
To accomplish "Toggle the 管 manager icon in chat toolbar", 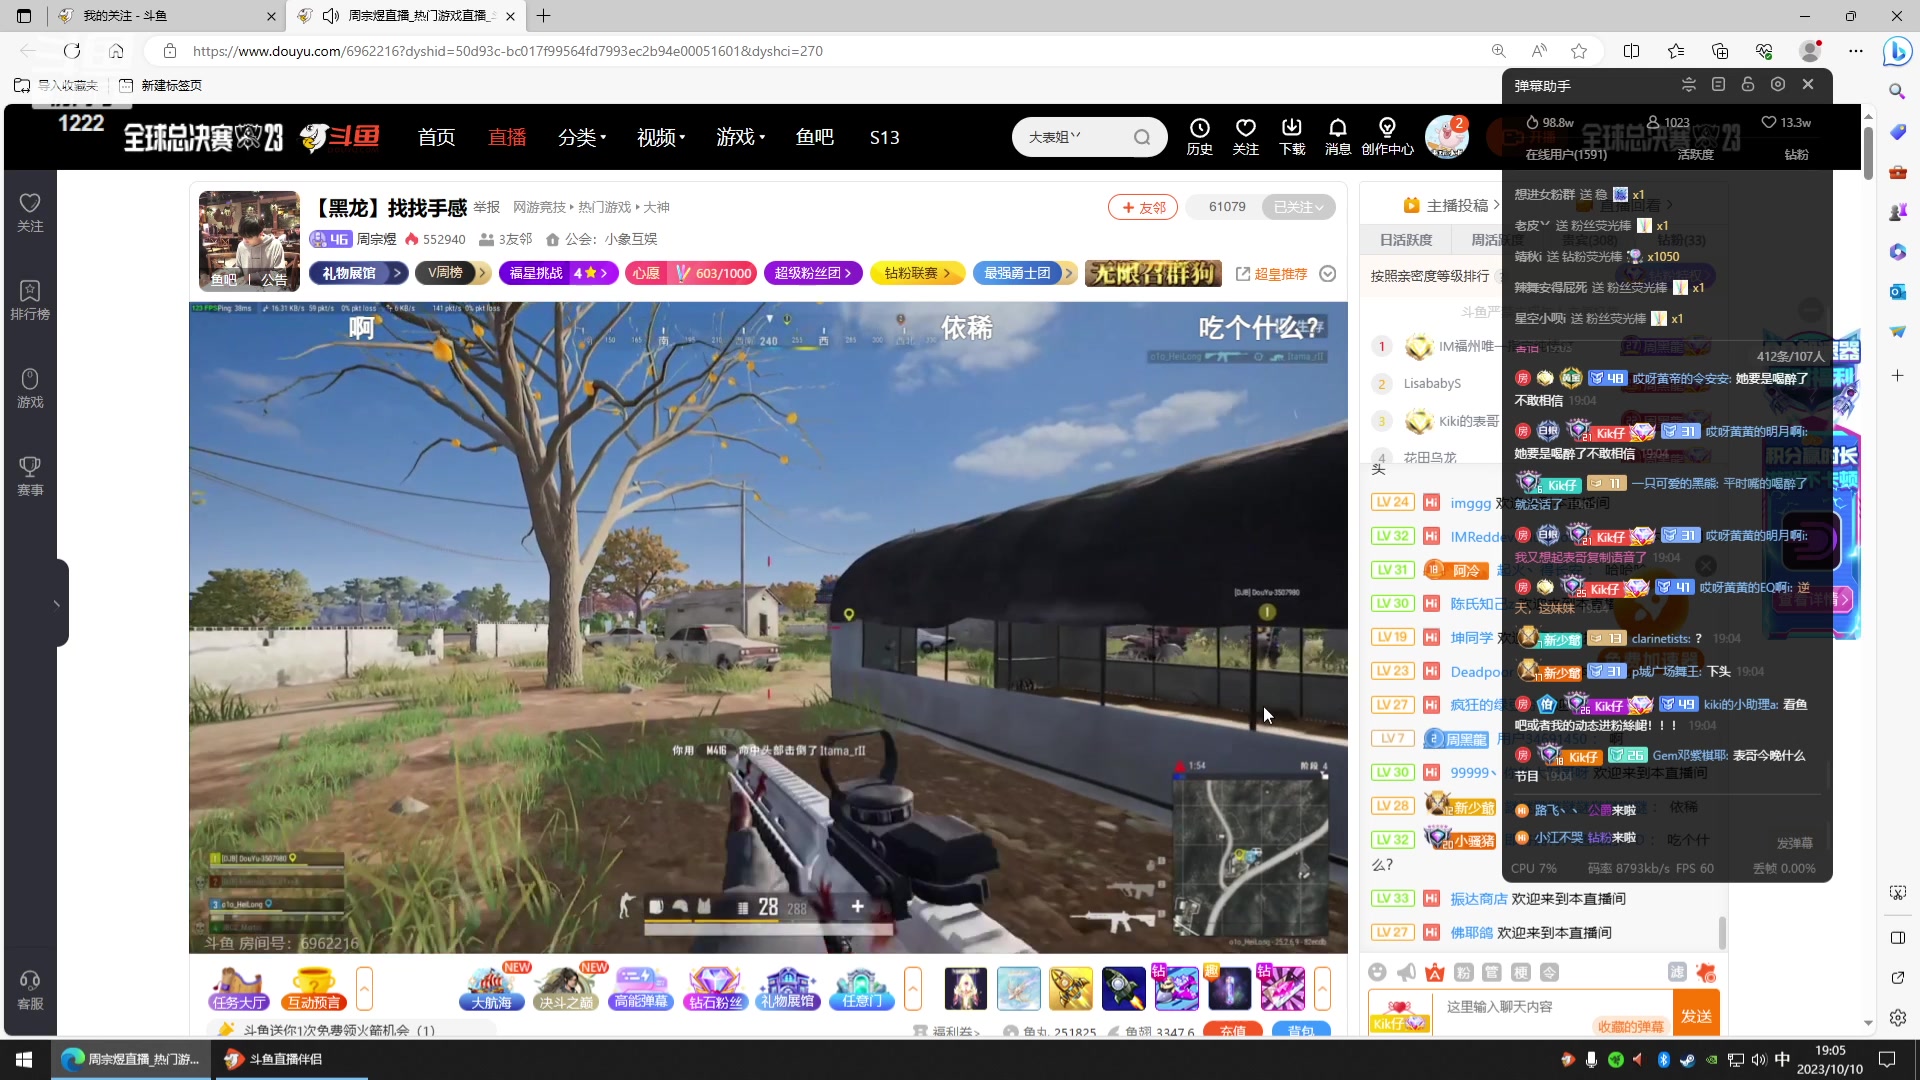I will pos(1492,972).
